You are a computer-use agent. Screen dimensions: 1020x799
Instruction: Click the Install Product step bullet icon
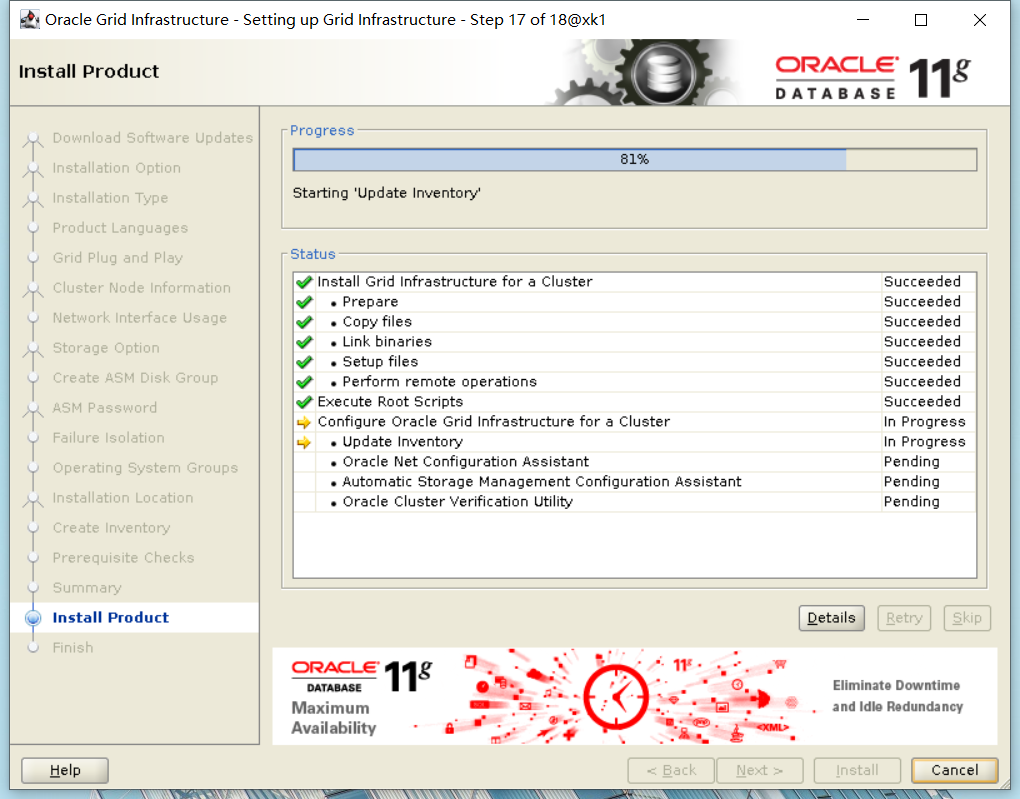coord(33,617)
